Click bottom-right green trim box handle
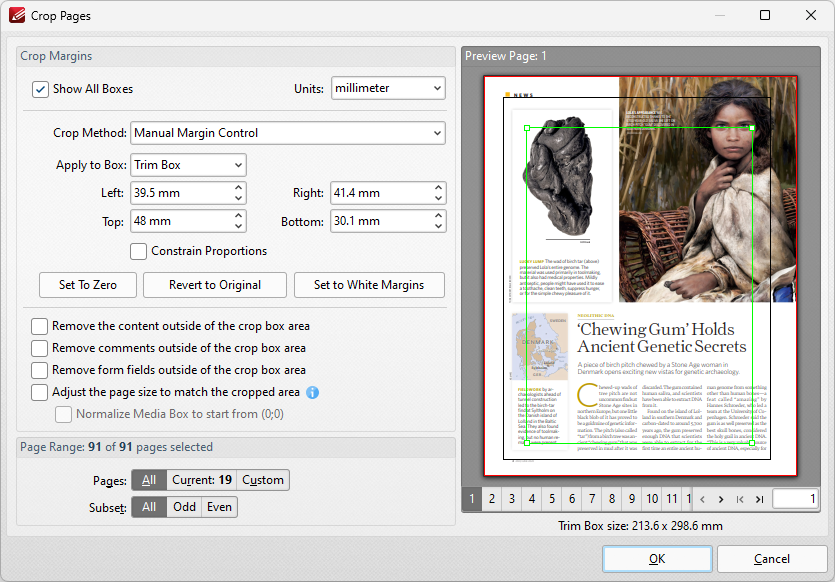 (x=752, y=443)
